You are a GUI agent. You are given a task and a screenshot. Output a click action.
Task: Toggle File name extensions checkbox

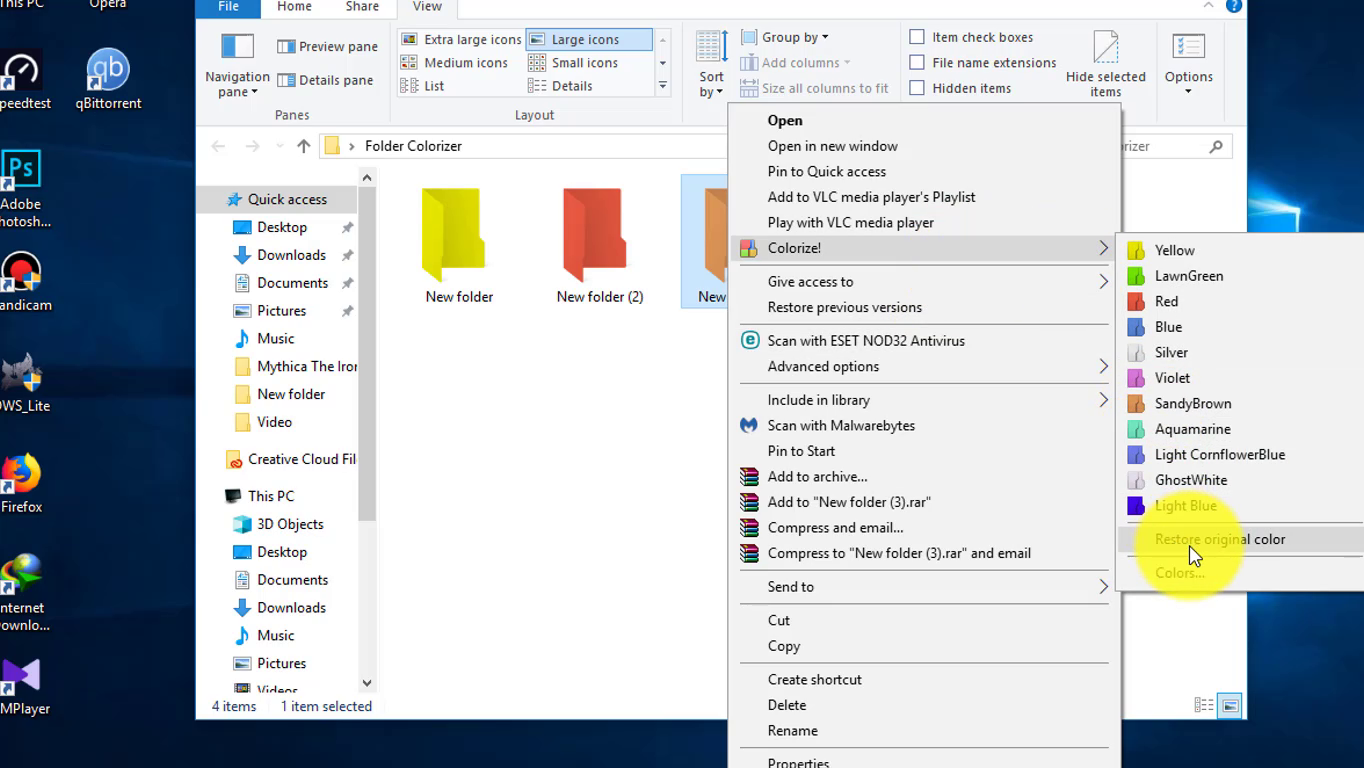click(x=917, y=62)
